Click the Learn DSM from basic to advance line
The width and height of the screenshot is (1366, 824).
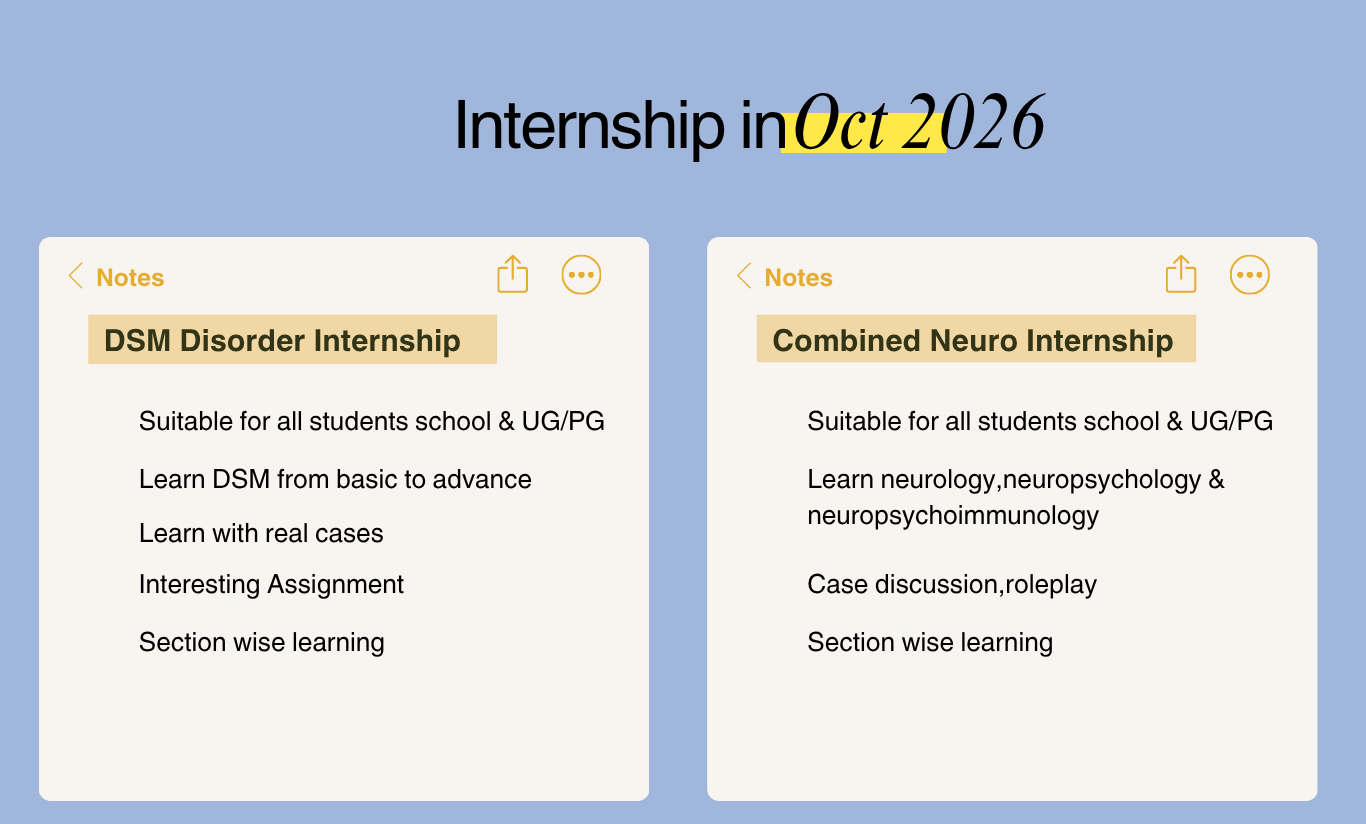pyautogui.click(x=335, y=479)
